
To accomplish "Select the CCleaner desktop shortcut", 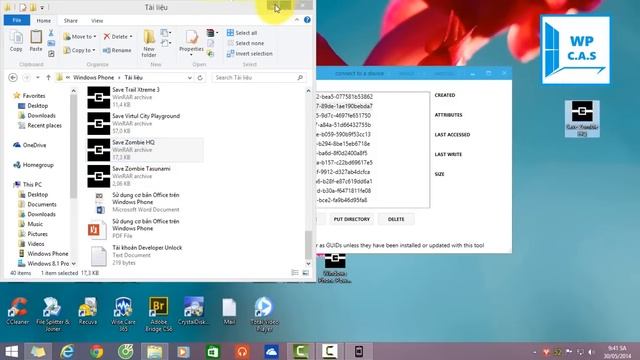I will coord(18,311).
